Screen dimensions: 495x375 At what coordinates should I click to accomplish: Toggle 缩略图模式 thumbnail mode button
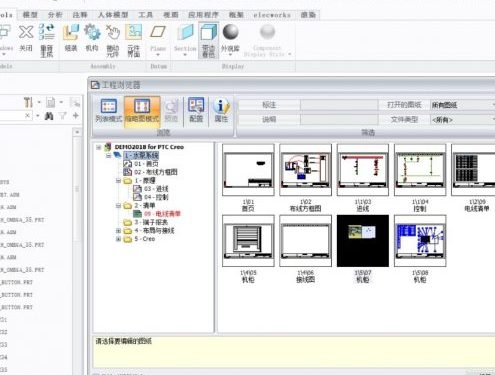pyautogui.click(x=142, y=111)
